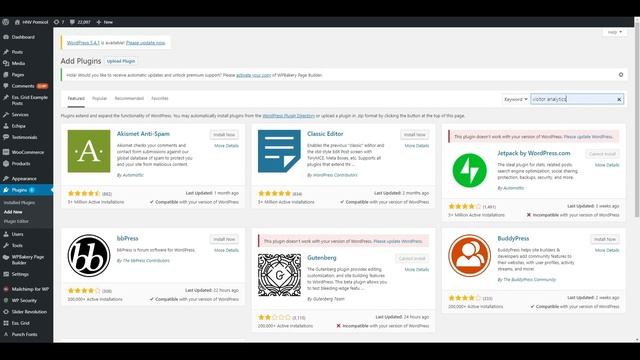This screenshot has width=640, height=360.
Task: Go to Installed Plugins submenu
Action: click(x=19, y=203)
